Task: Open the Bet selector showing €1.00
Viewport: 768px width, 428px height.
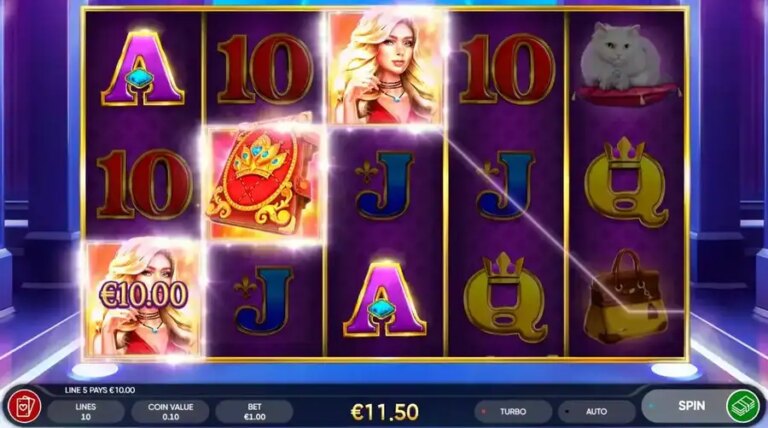Action: click(x=254, y=411)
